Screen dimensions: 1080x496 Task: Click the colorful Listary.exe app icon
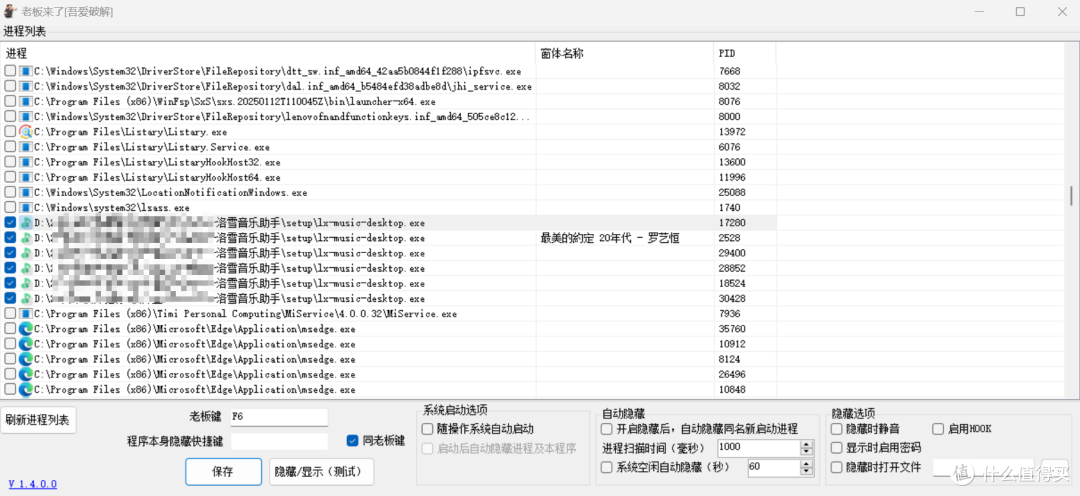(25, 132)
